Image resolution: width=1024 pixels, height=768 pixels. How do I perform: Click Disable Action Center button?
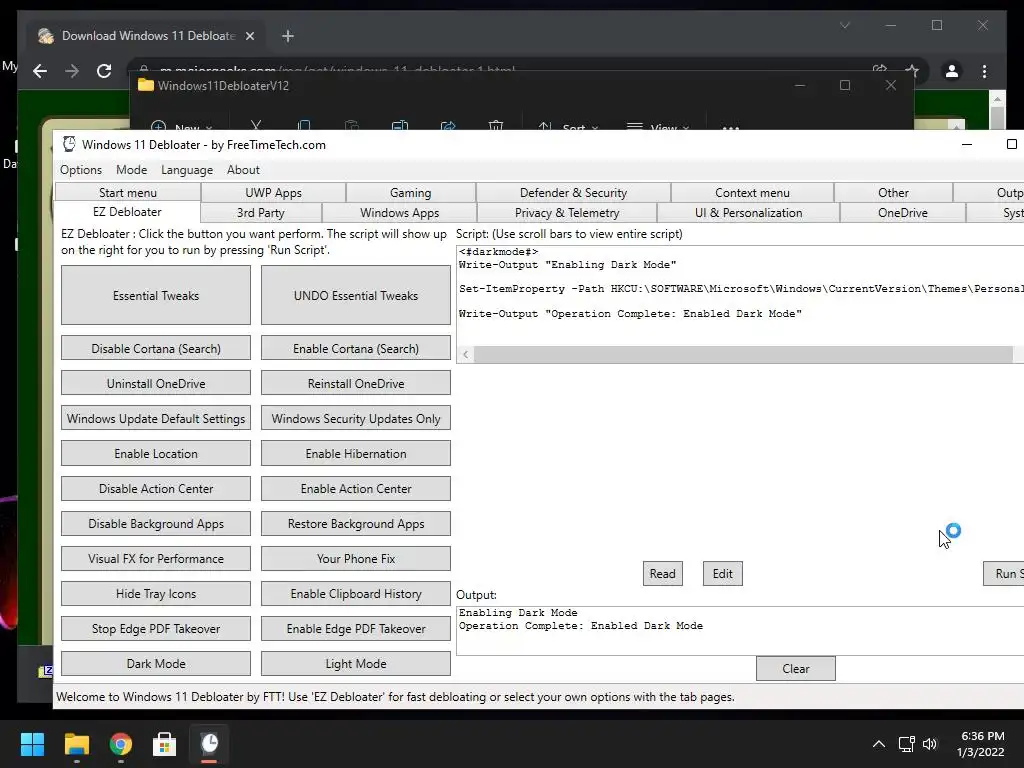[x=155, y=488]
